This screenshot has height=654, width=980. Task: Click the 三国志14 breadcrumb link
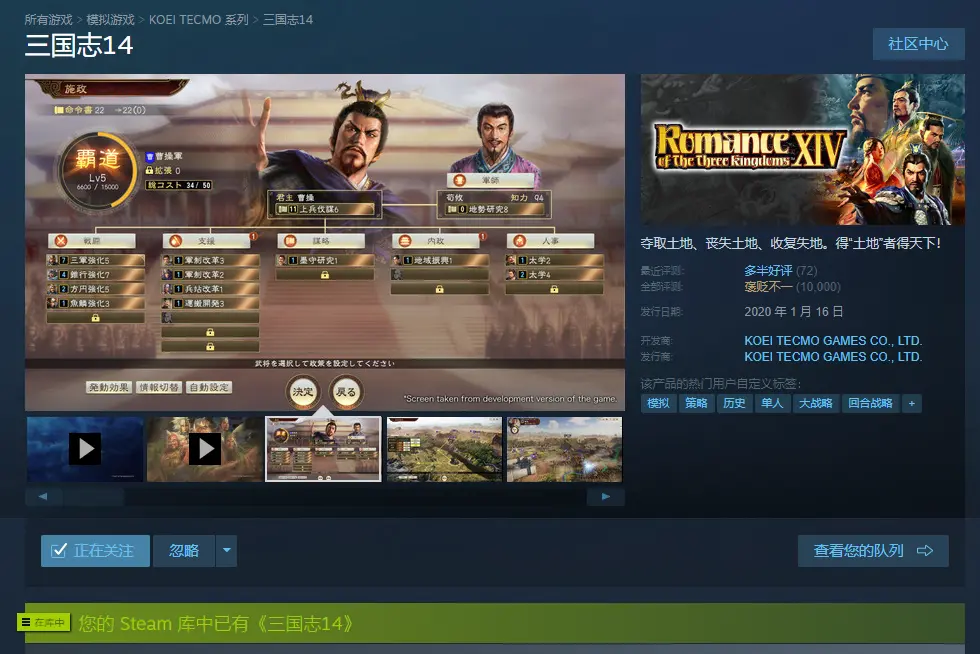click(288, 19)
